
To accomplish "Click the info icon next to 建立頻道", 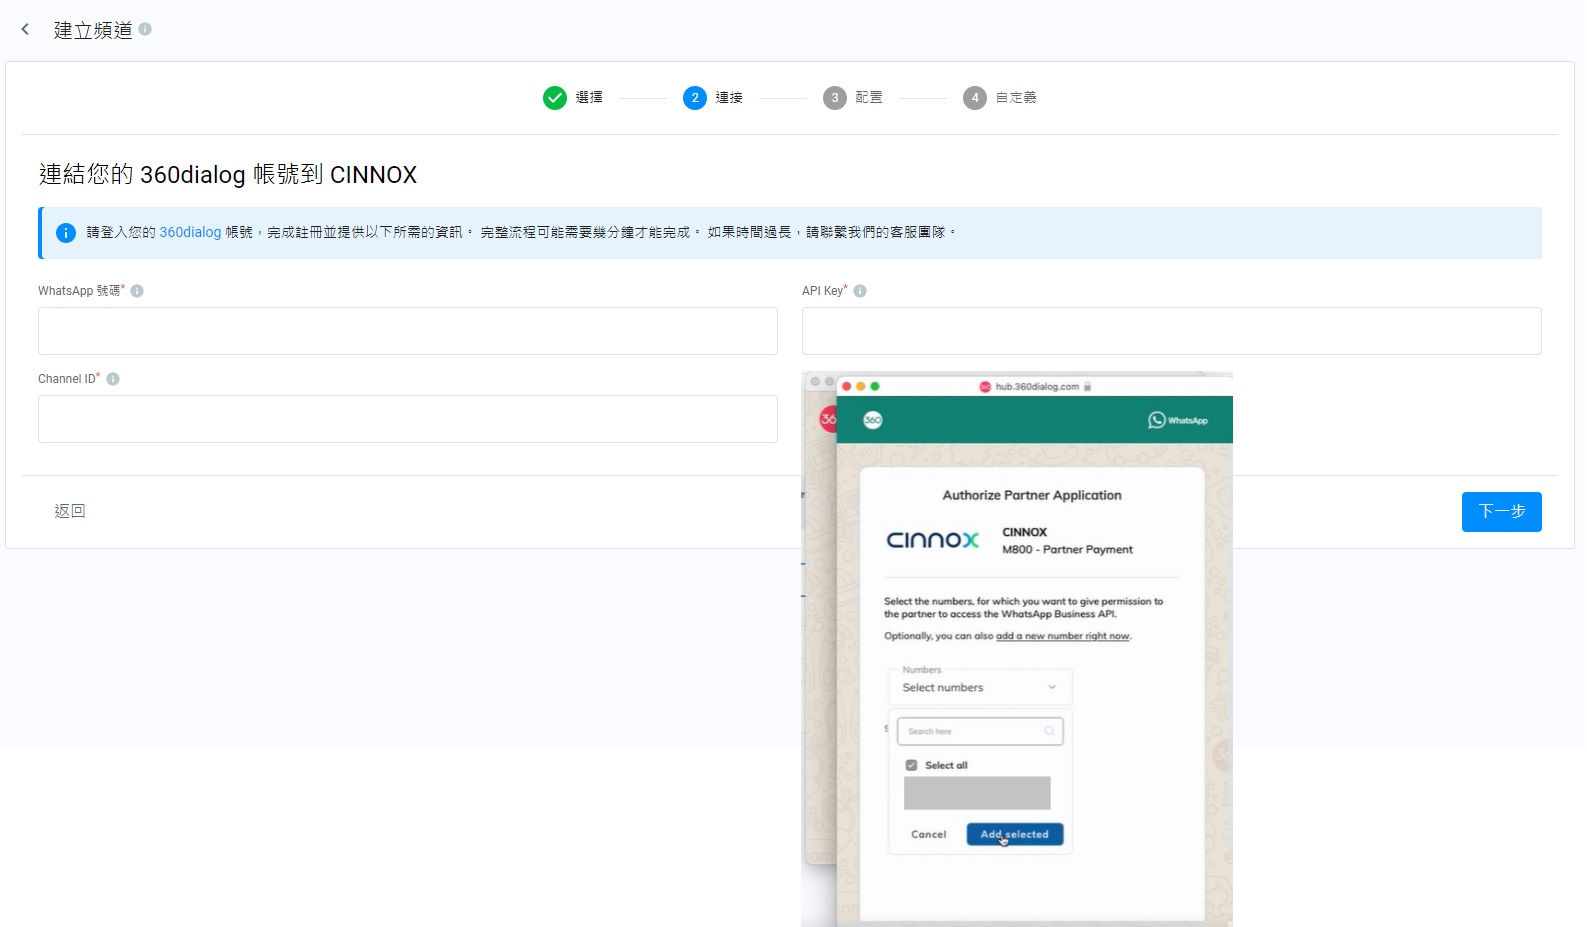I will tap(145, 29).
